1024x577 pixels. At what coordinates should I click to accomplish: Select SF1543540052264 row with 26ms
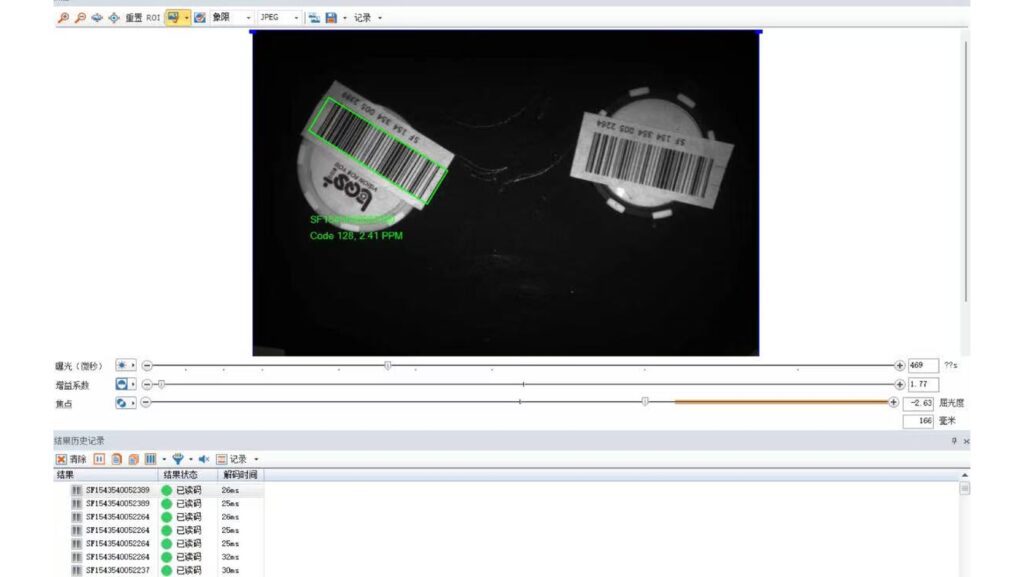tap(159, 517)
